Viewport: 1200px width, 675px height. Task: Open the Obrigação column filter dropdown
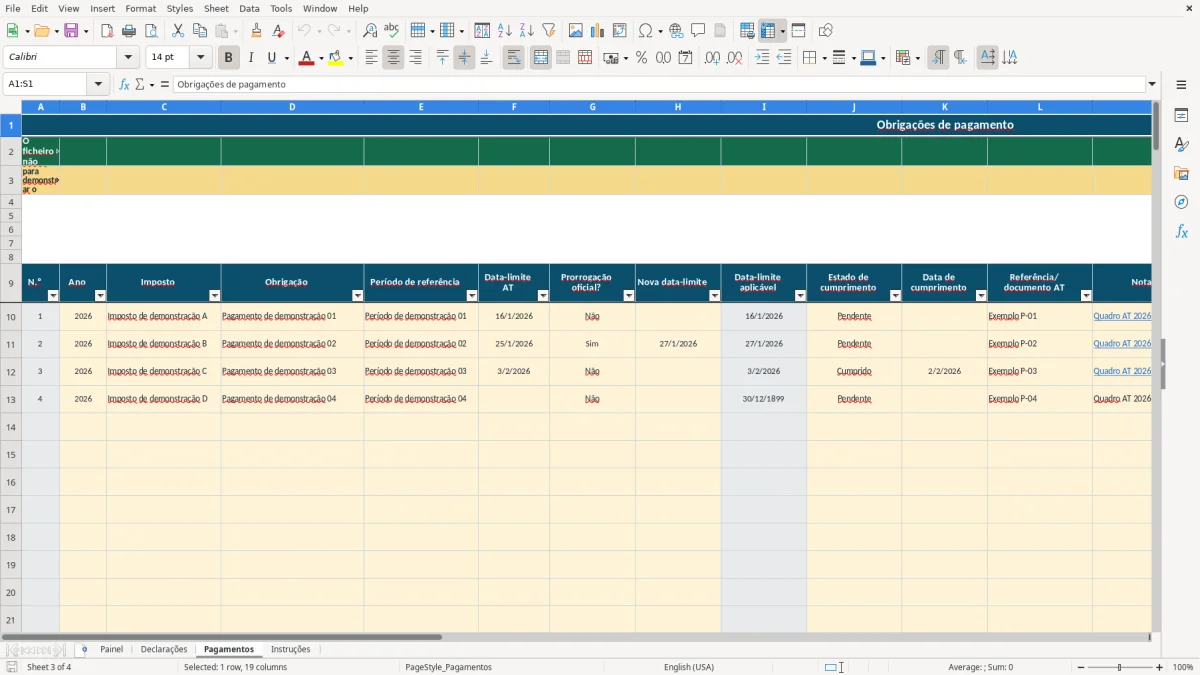point(357,295)
